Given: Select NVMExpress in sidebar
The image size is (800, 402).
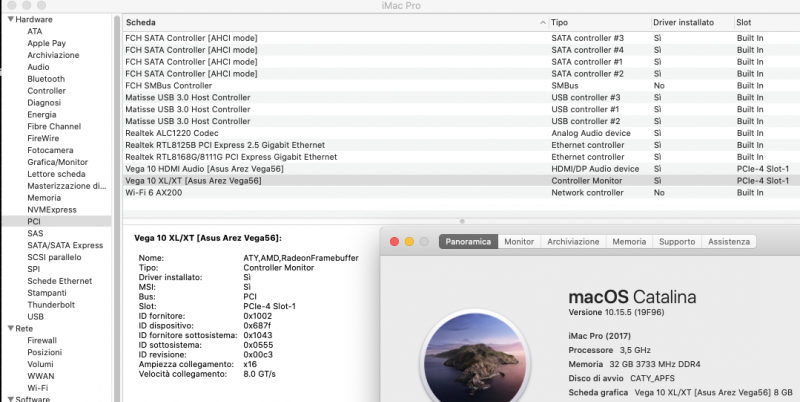Looking at the screenshot, I should tap(52, 210).
